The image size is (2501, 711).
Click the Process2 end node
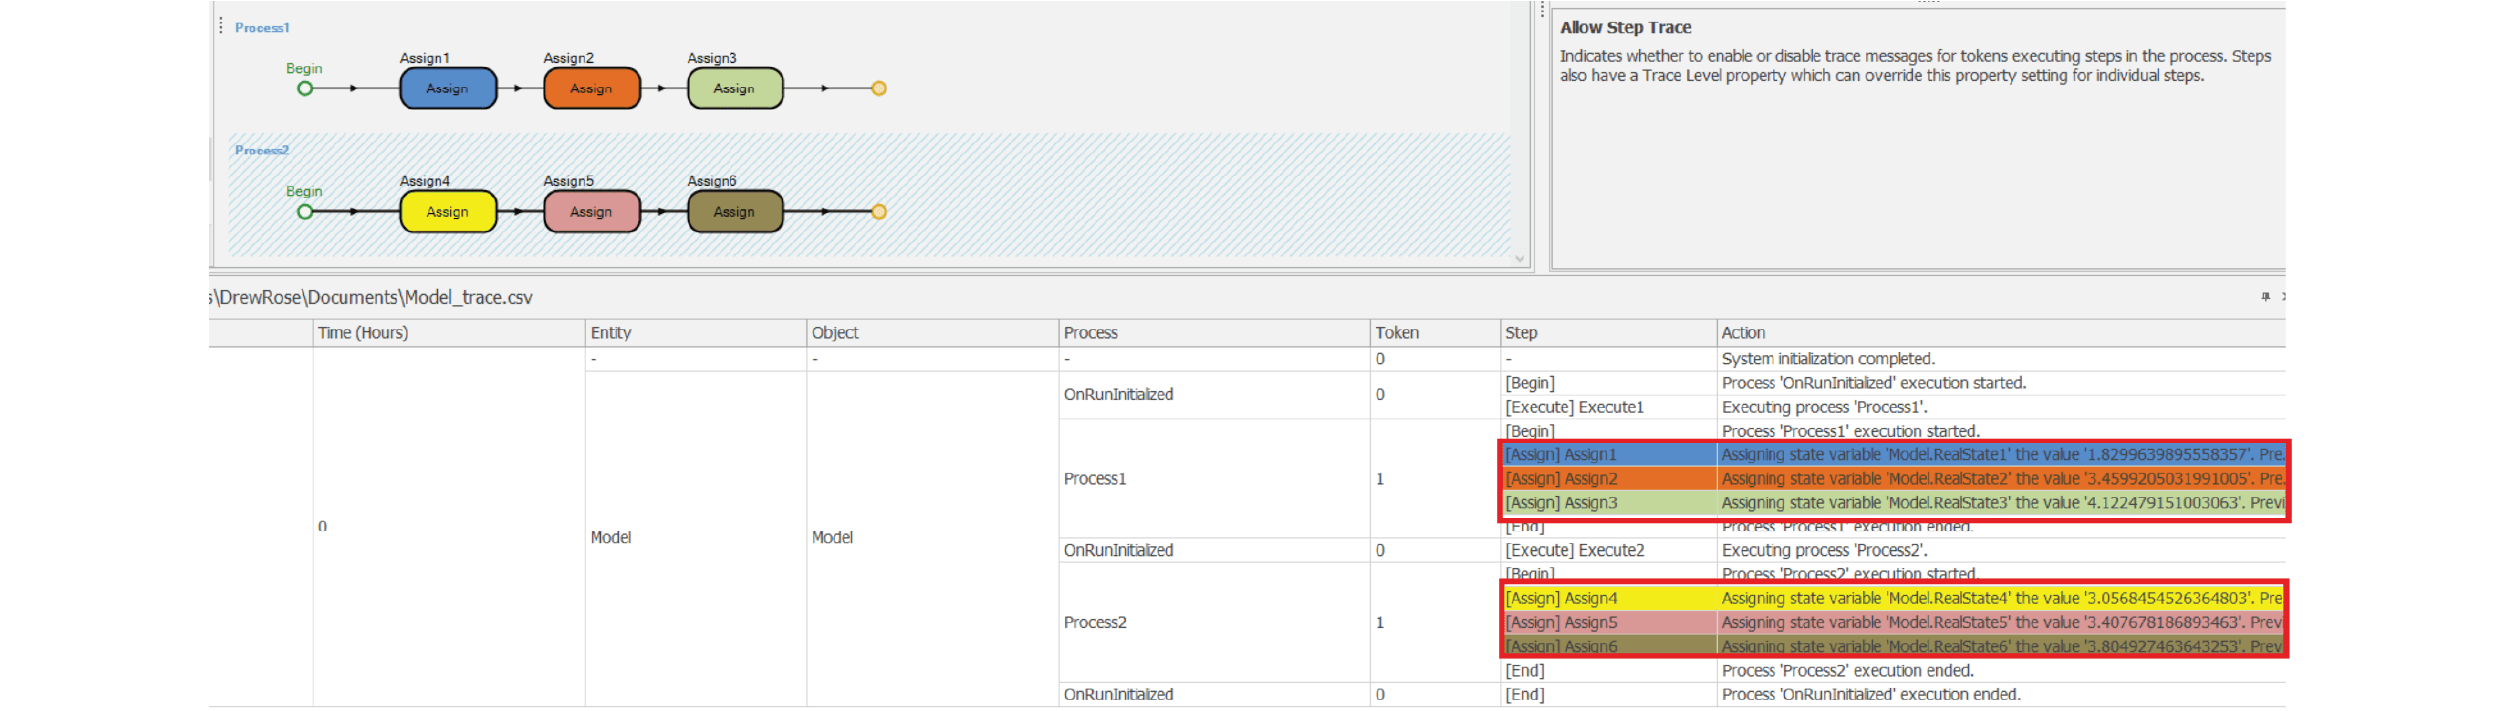click(878, 212)
